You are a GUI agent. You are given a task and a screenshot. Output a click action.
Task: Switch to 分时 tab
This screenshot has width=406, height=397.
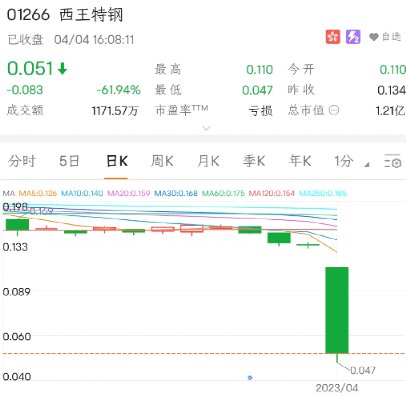(21, 161)
